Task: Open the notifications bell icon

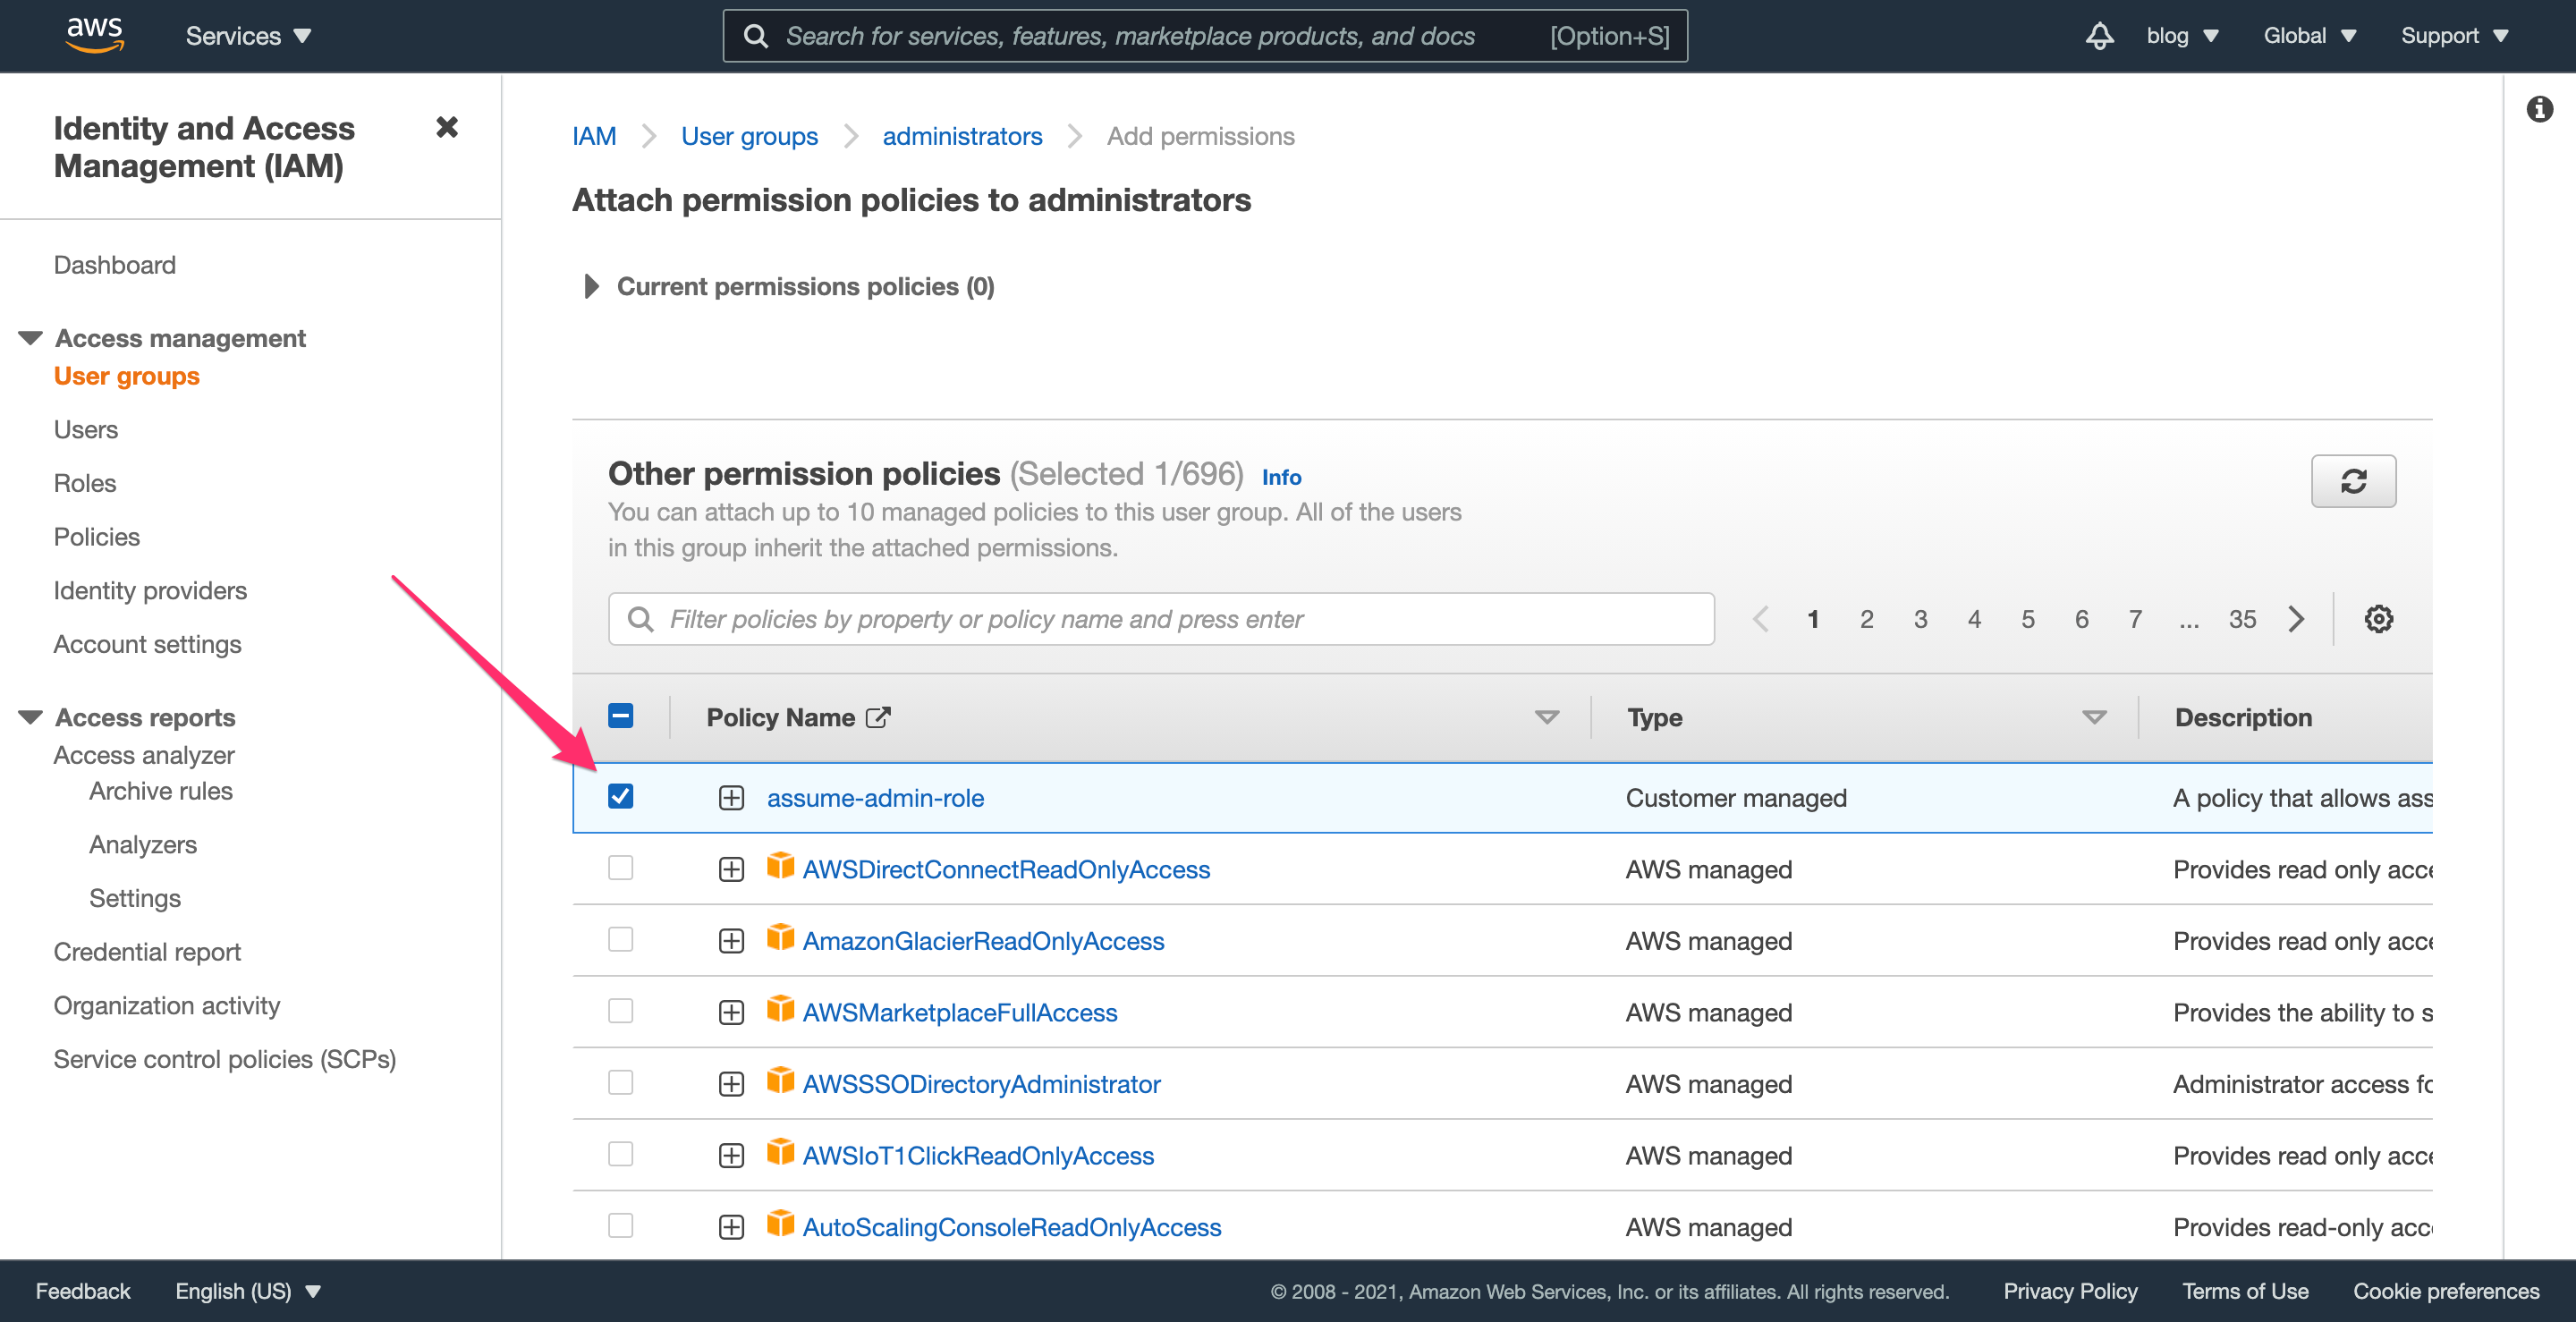Action: point(2099,36)
